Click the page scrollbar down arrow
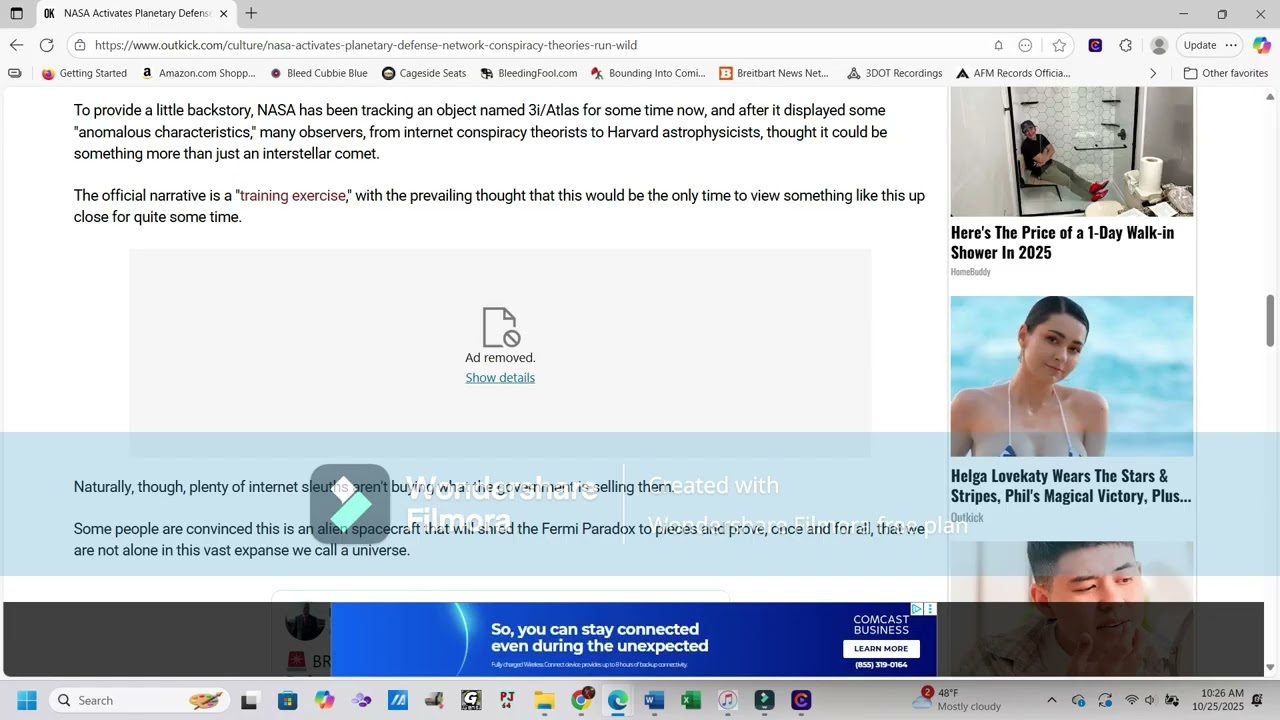 coord(1271,668)
